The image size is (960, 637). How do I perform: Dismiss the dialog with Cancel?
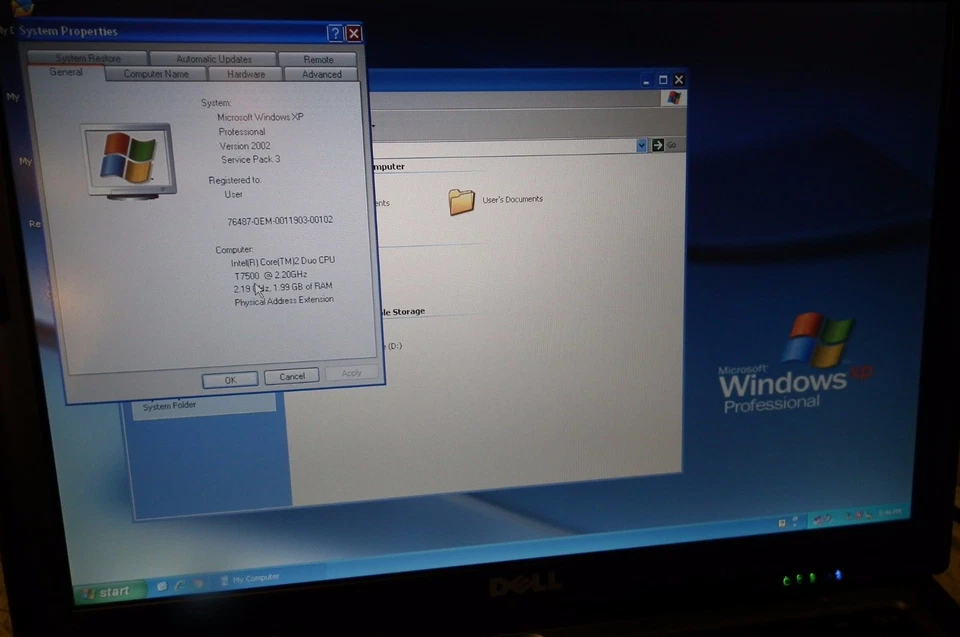pos(291,377)
